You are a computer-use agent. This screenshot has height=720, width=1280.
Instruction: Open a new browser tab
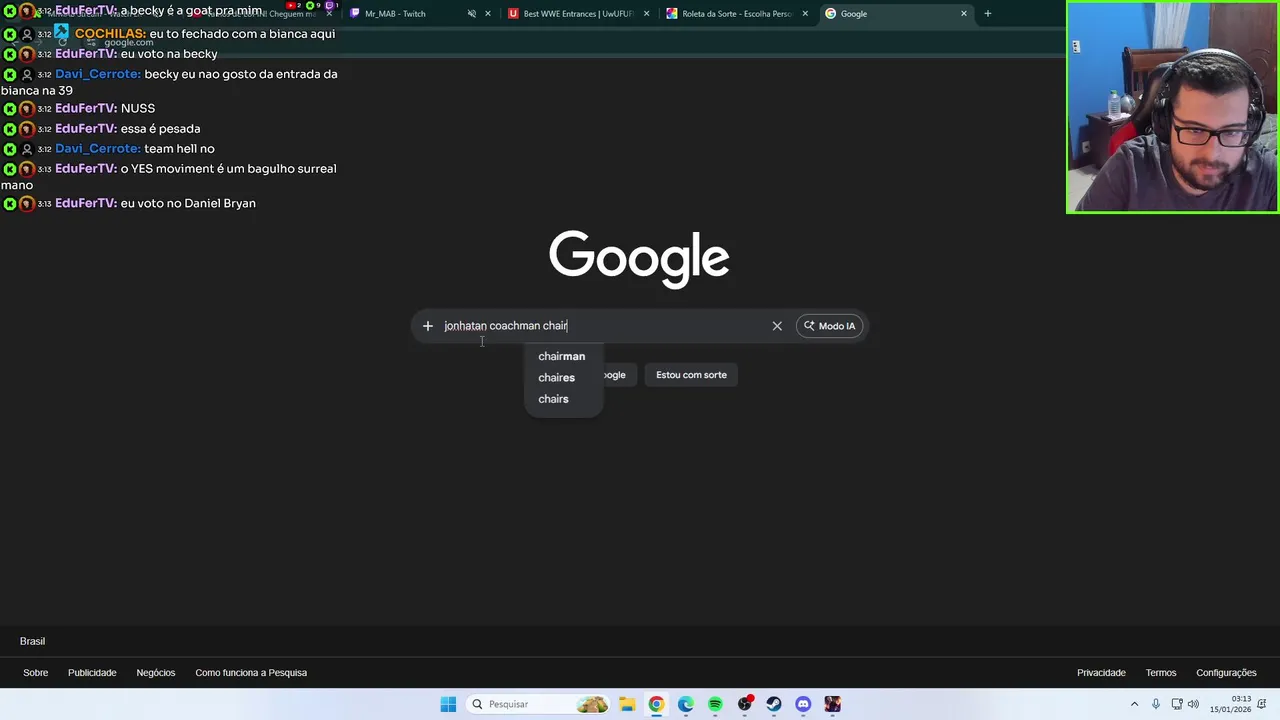988,14
